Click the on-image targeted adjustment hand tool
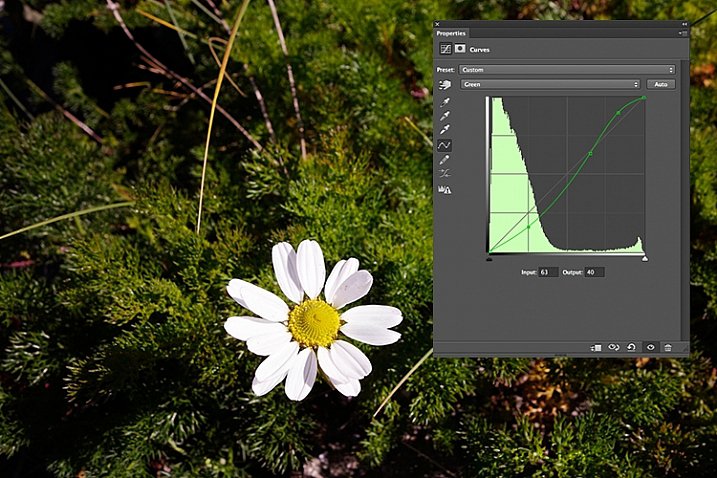717x478 pixels. point(445,85)
